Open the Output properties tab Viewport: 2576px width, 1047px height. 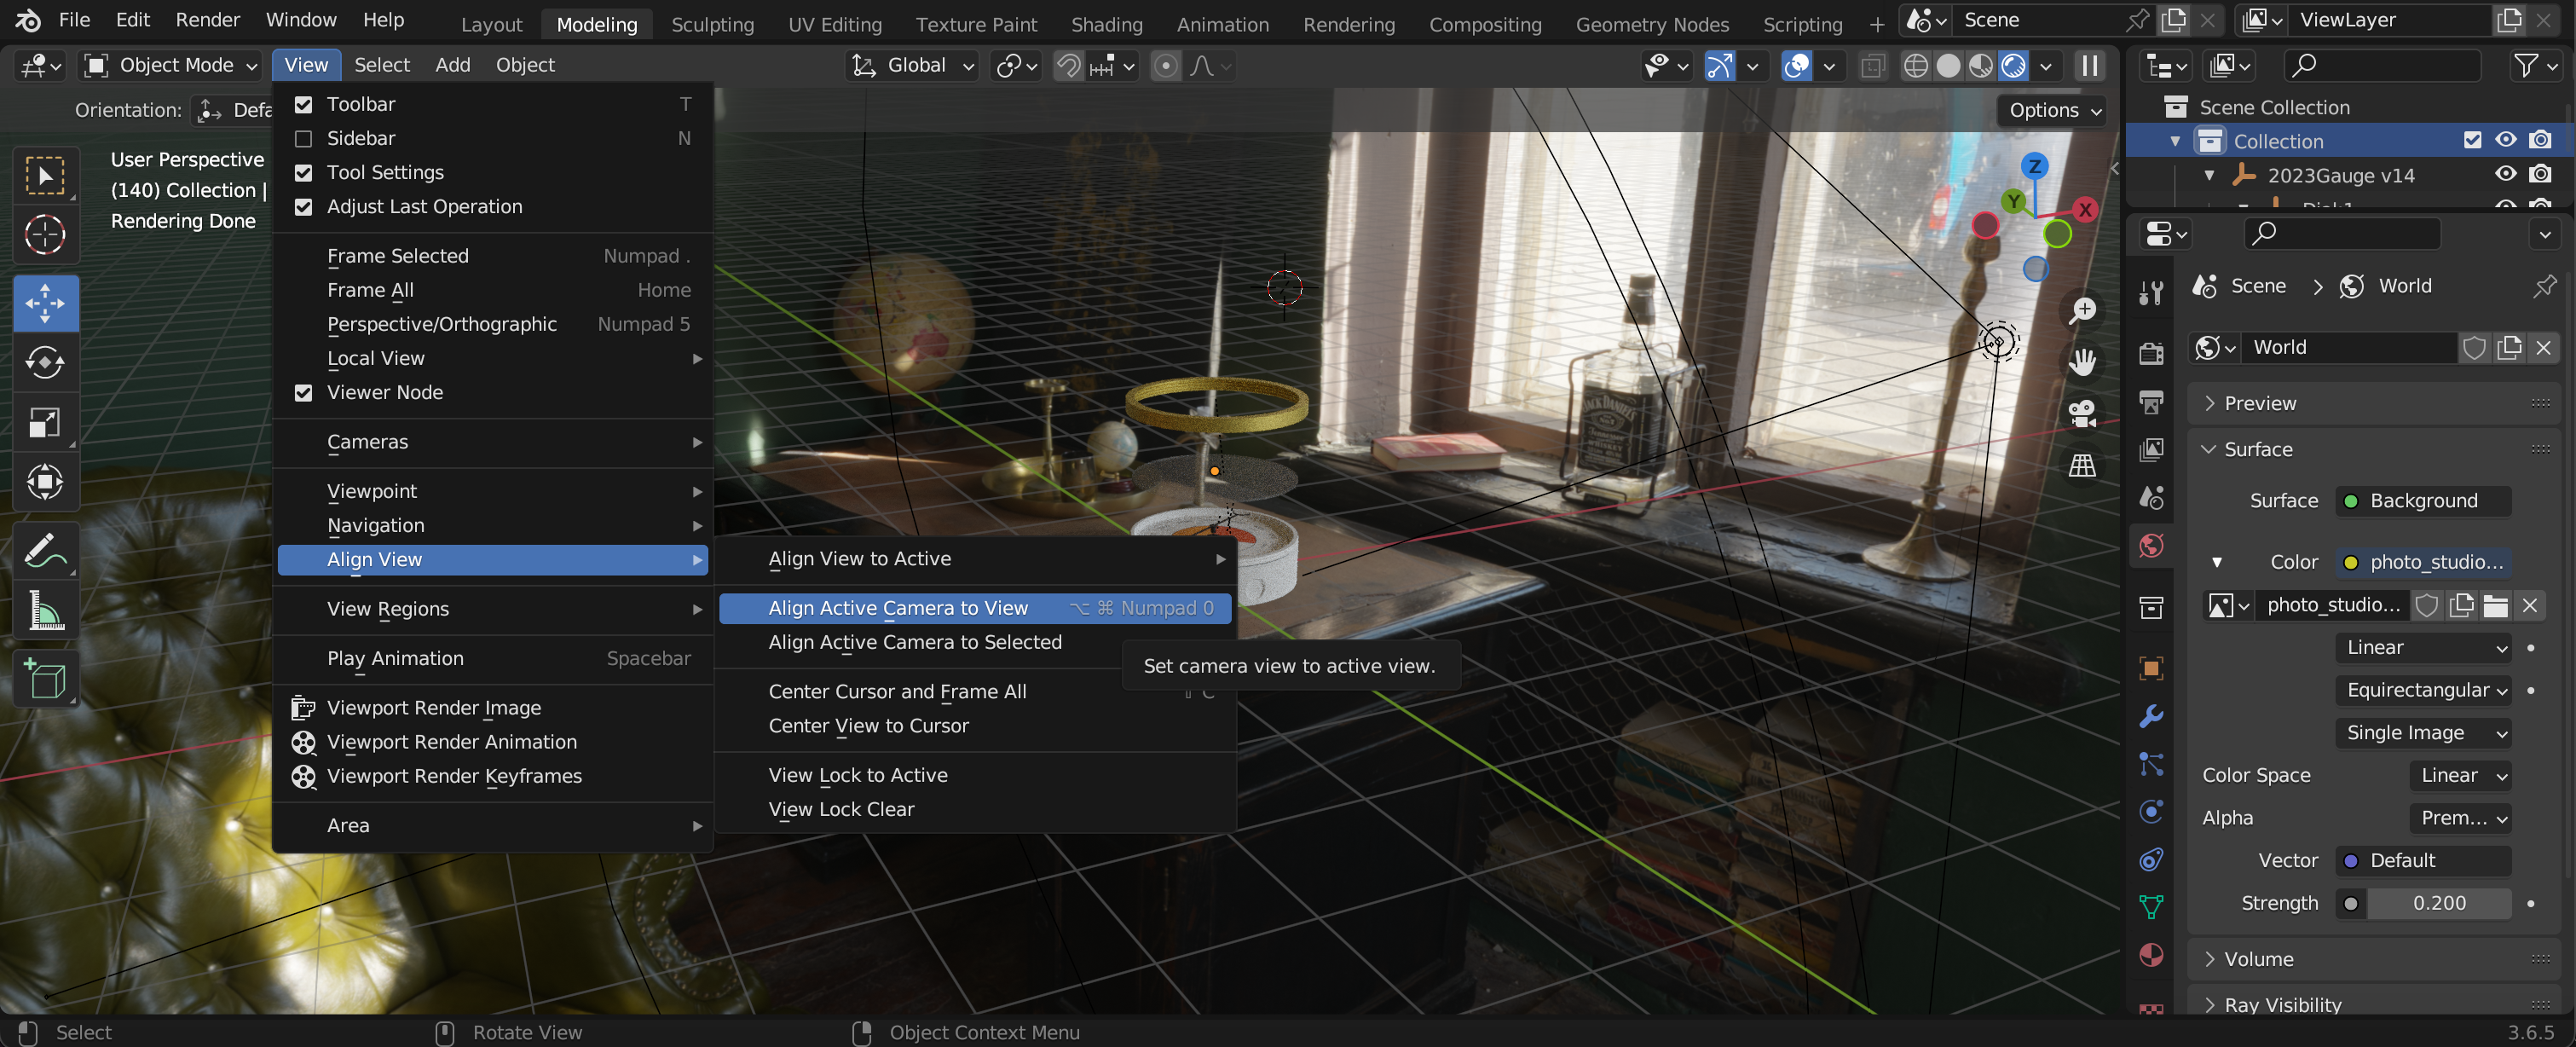click(2151, 402)
